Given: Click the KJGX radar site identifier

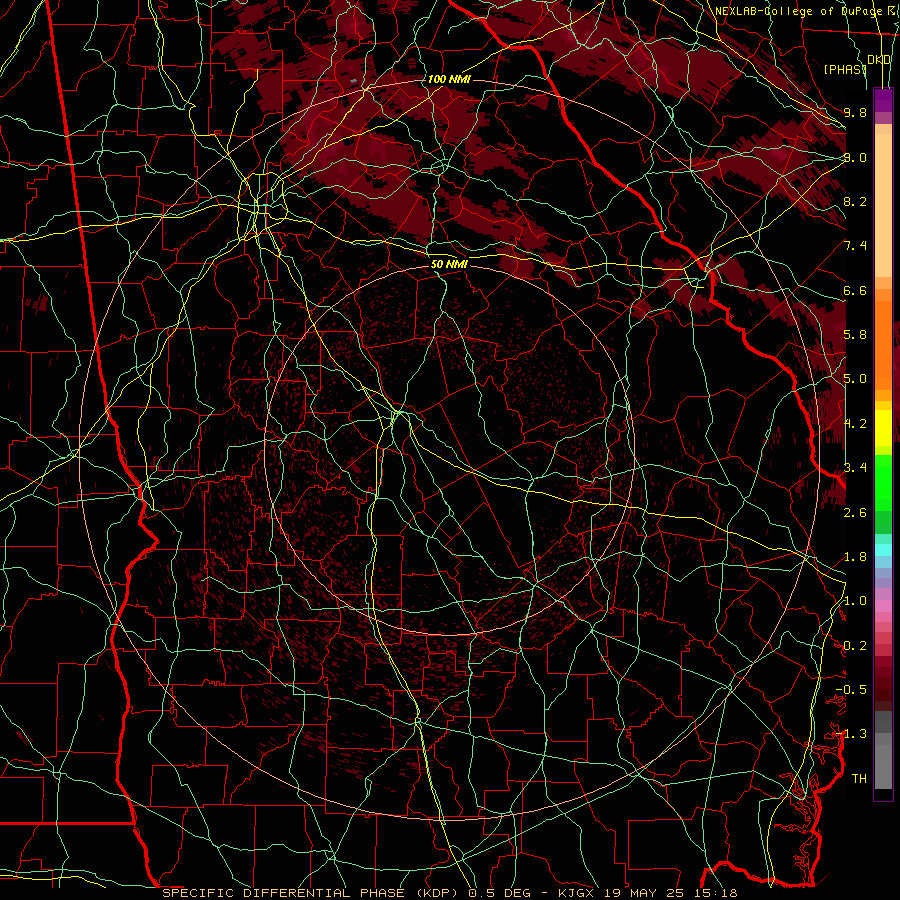Looking at the screenshot, I should [577, 893].
